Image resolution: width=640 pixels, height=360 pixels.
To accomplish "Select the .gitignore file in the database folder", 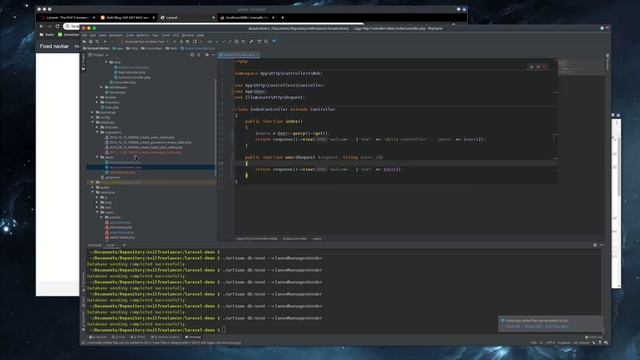I will click(110, 177).
